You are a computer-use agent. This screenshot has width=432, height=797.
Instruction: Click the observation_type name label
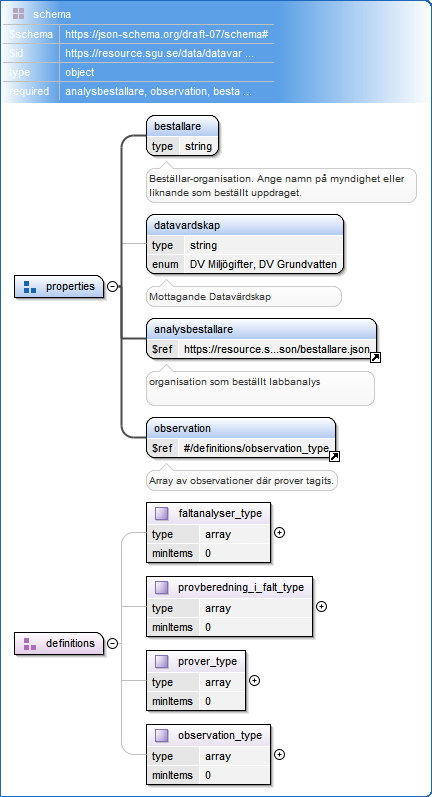[x=220, y=735]
